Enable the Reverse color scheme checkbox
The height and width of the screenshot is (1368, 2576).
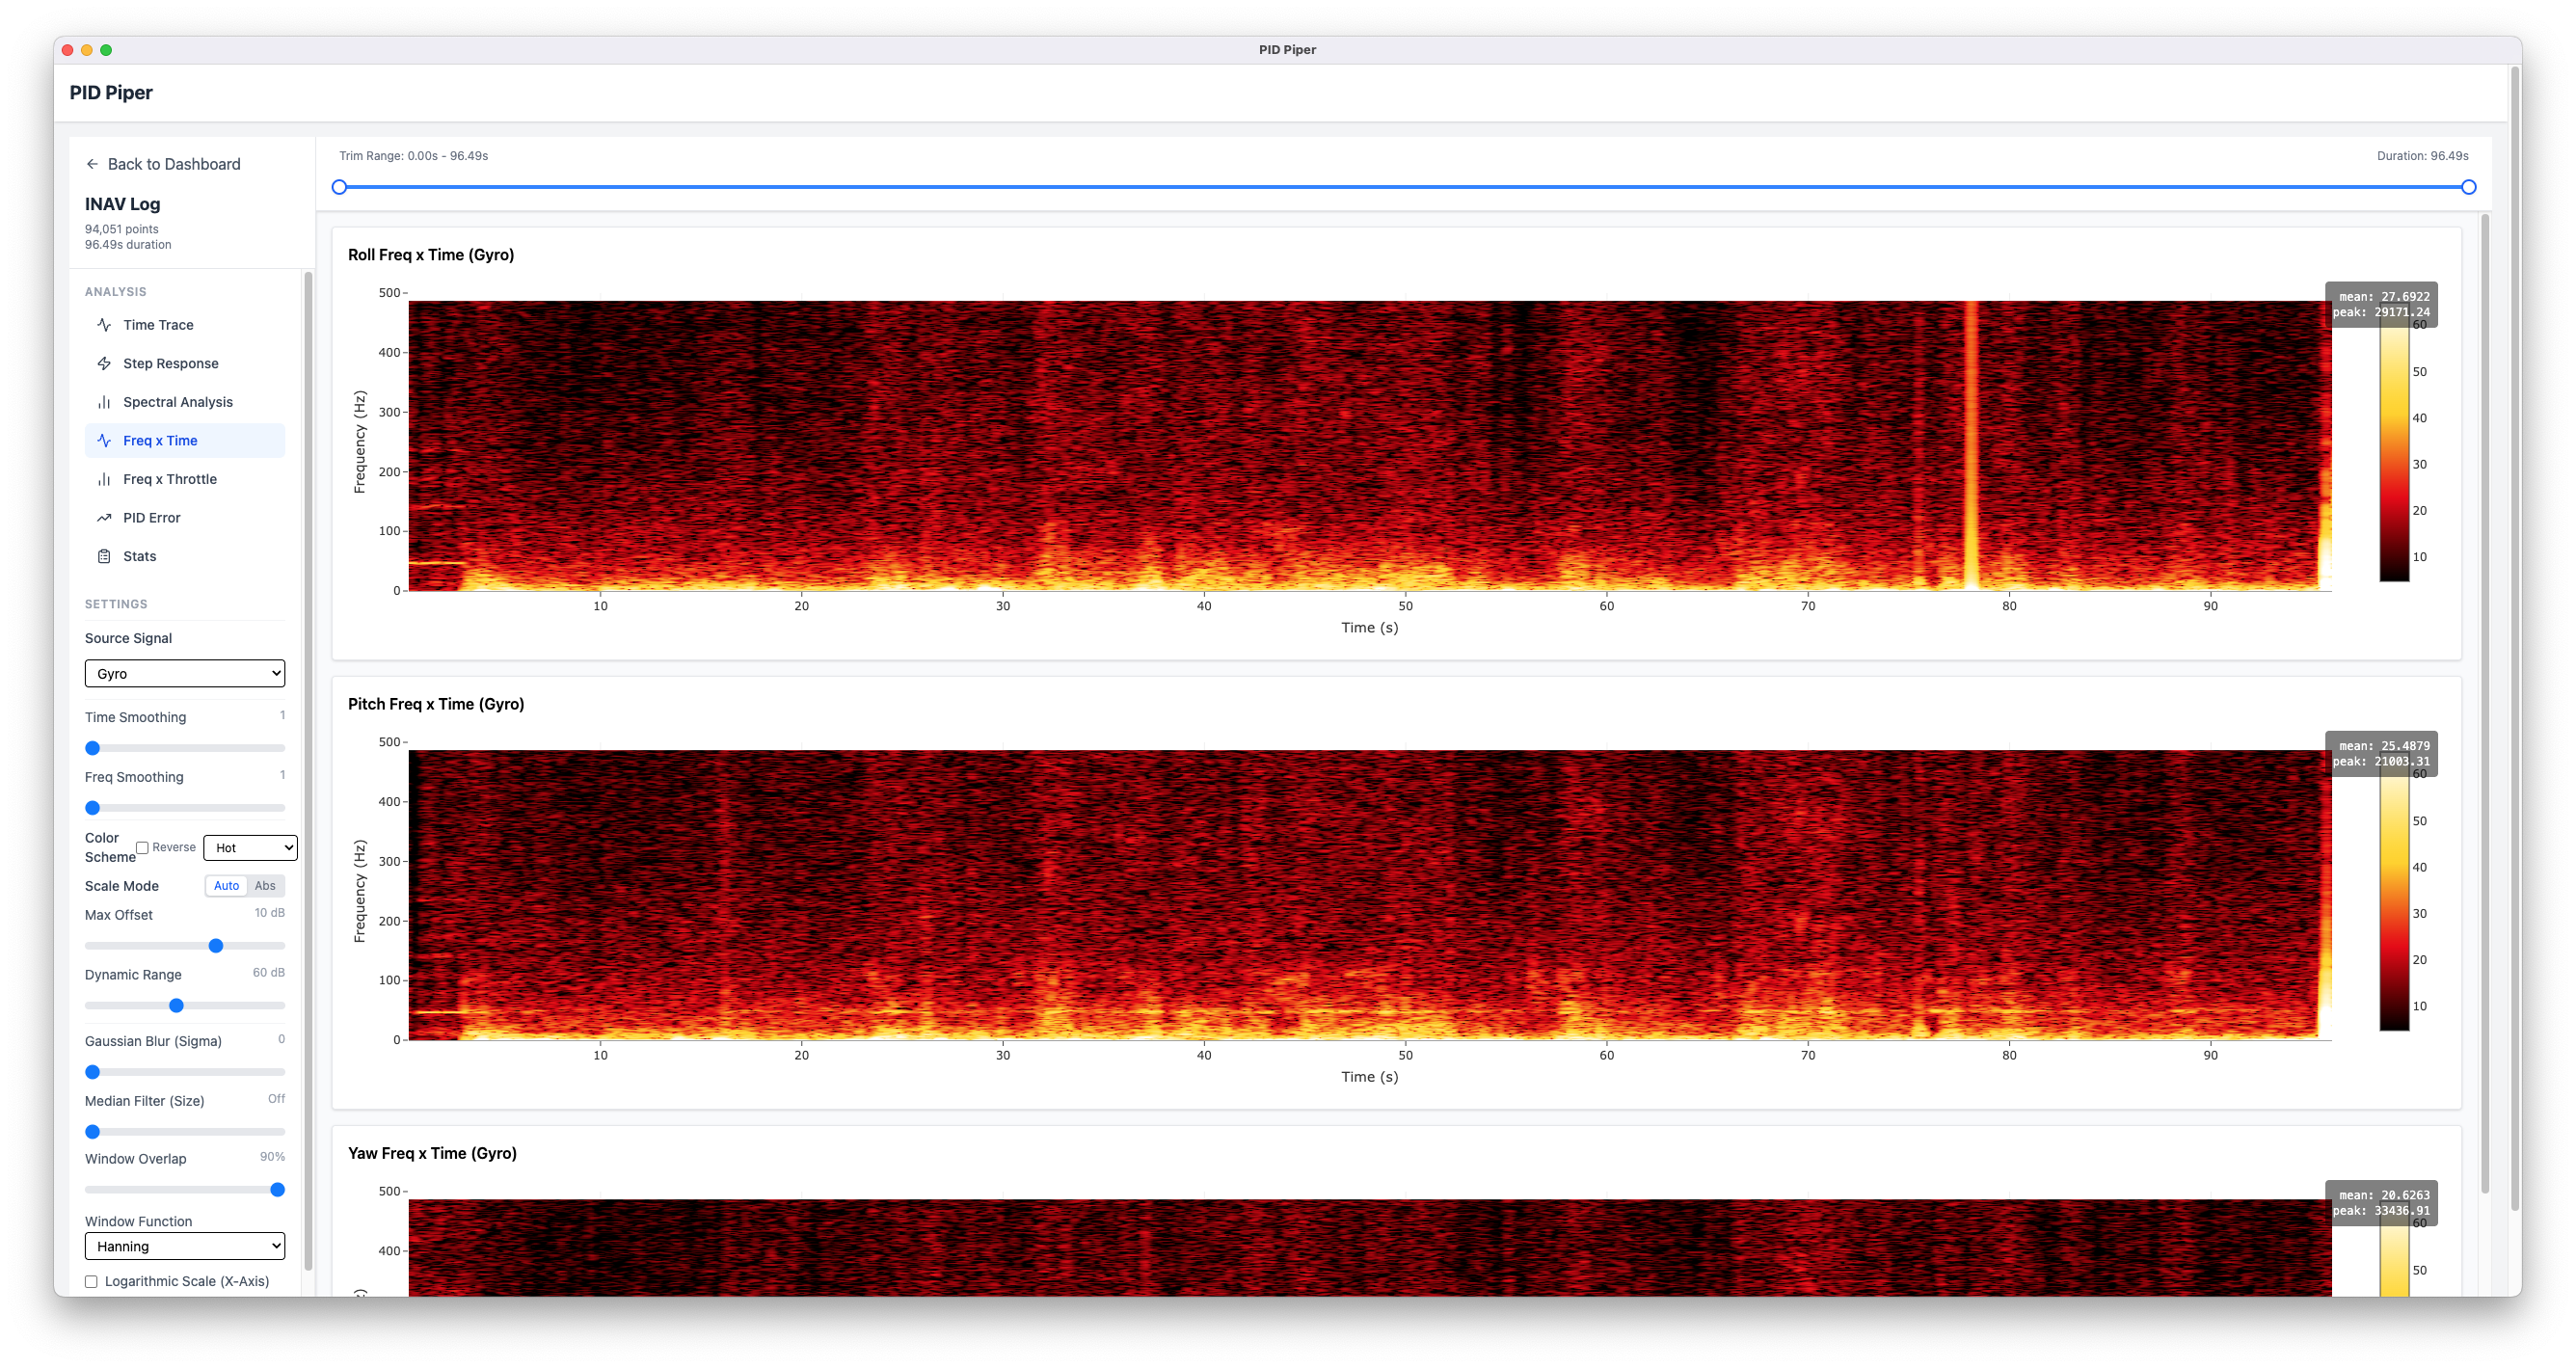coord(142,847)
